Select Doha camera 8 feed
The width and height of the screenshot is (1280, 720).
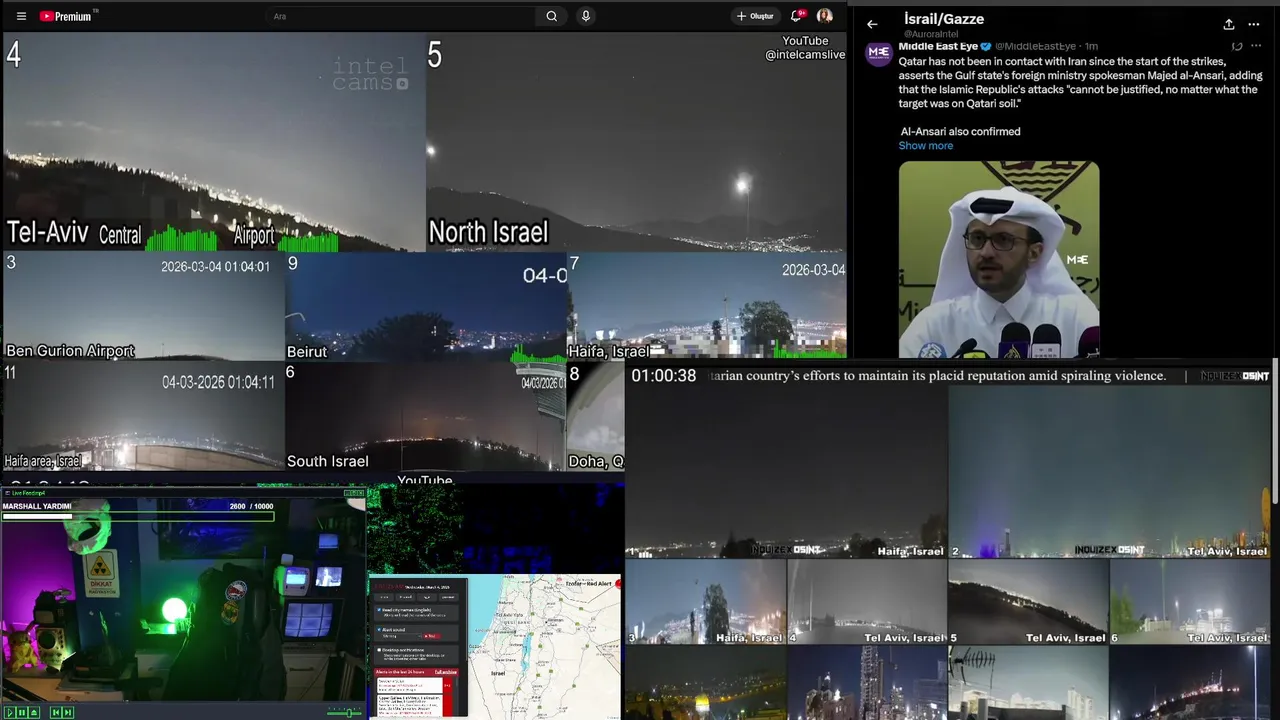pos(596,416)
